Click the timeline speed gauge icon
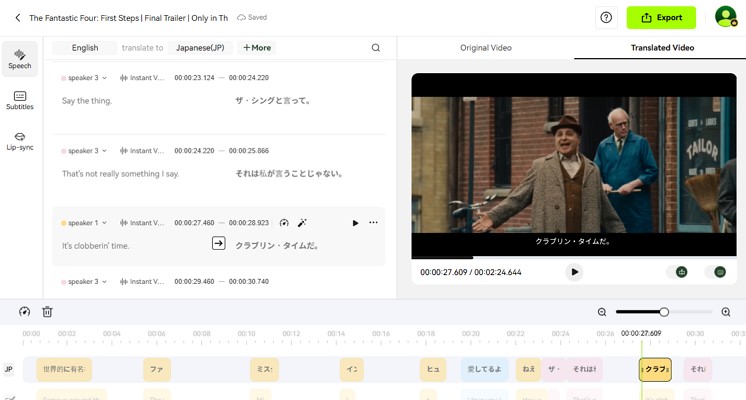Image resolution: width=746 pixels, height=400 pixels. pyautogui.click(x=24, y=312)
